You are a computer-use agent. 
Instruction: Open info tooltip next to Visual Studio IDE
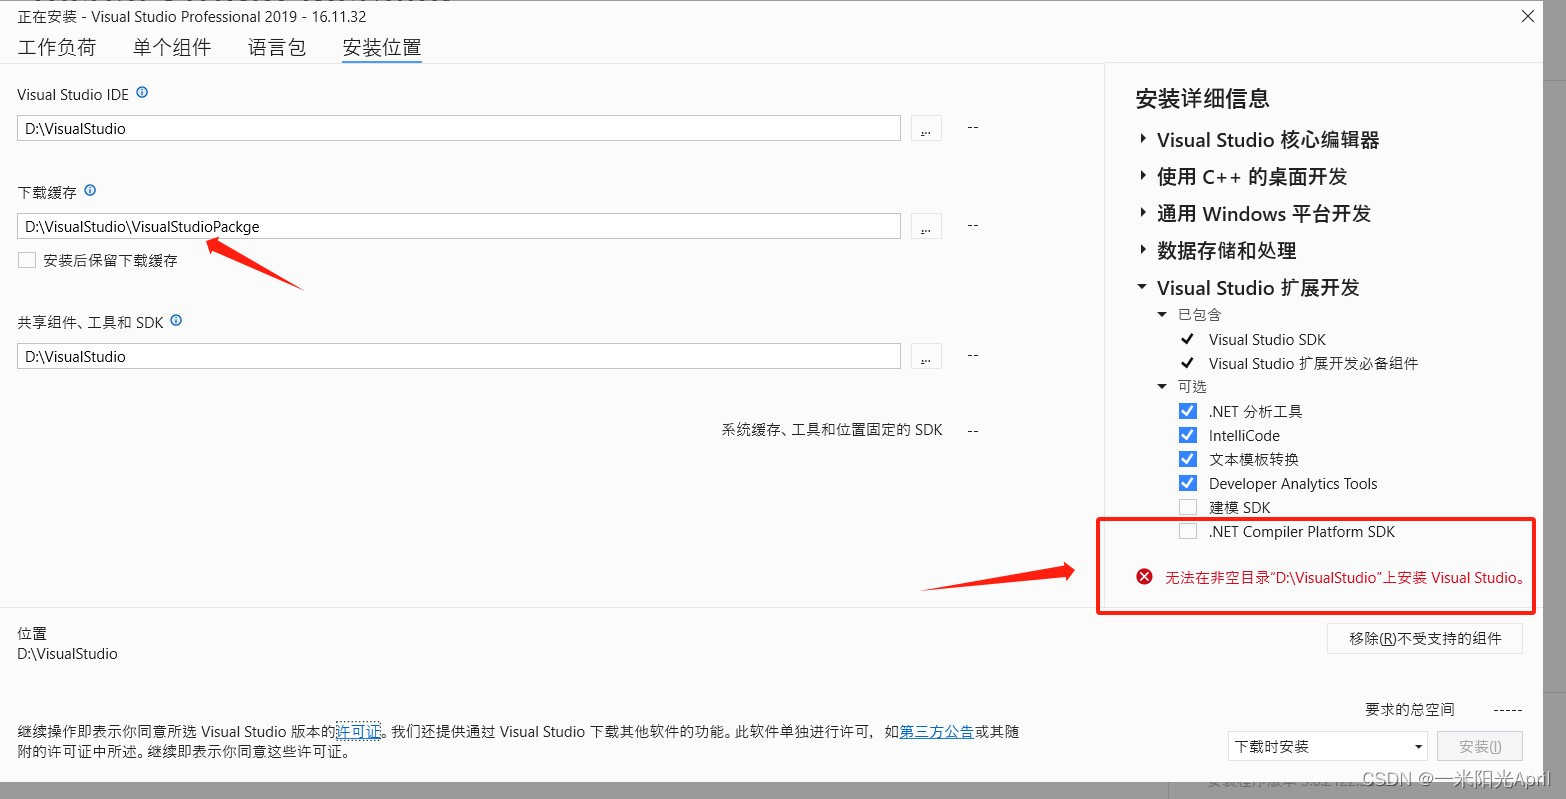click(142, 93)
